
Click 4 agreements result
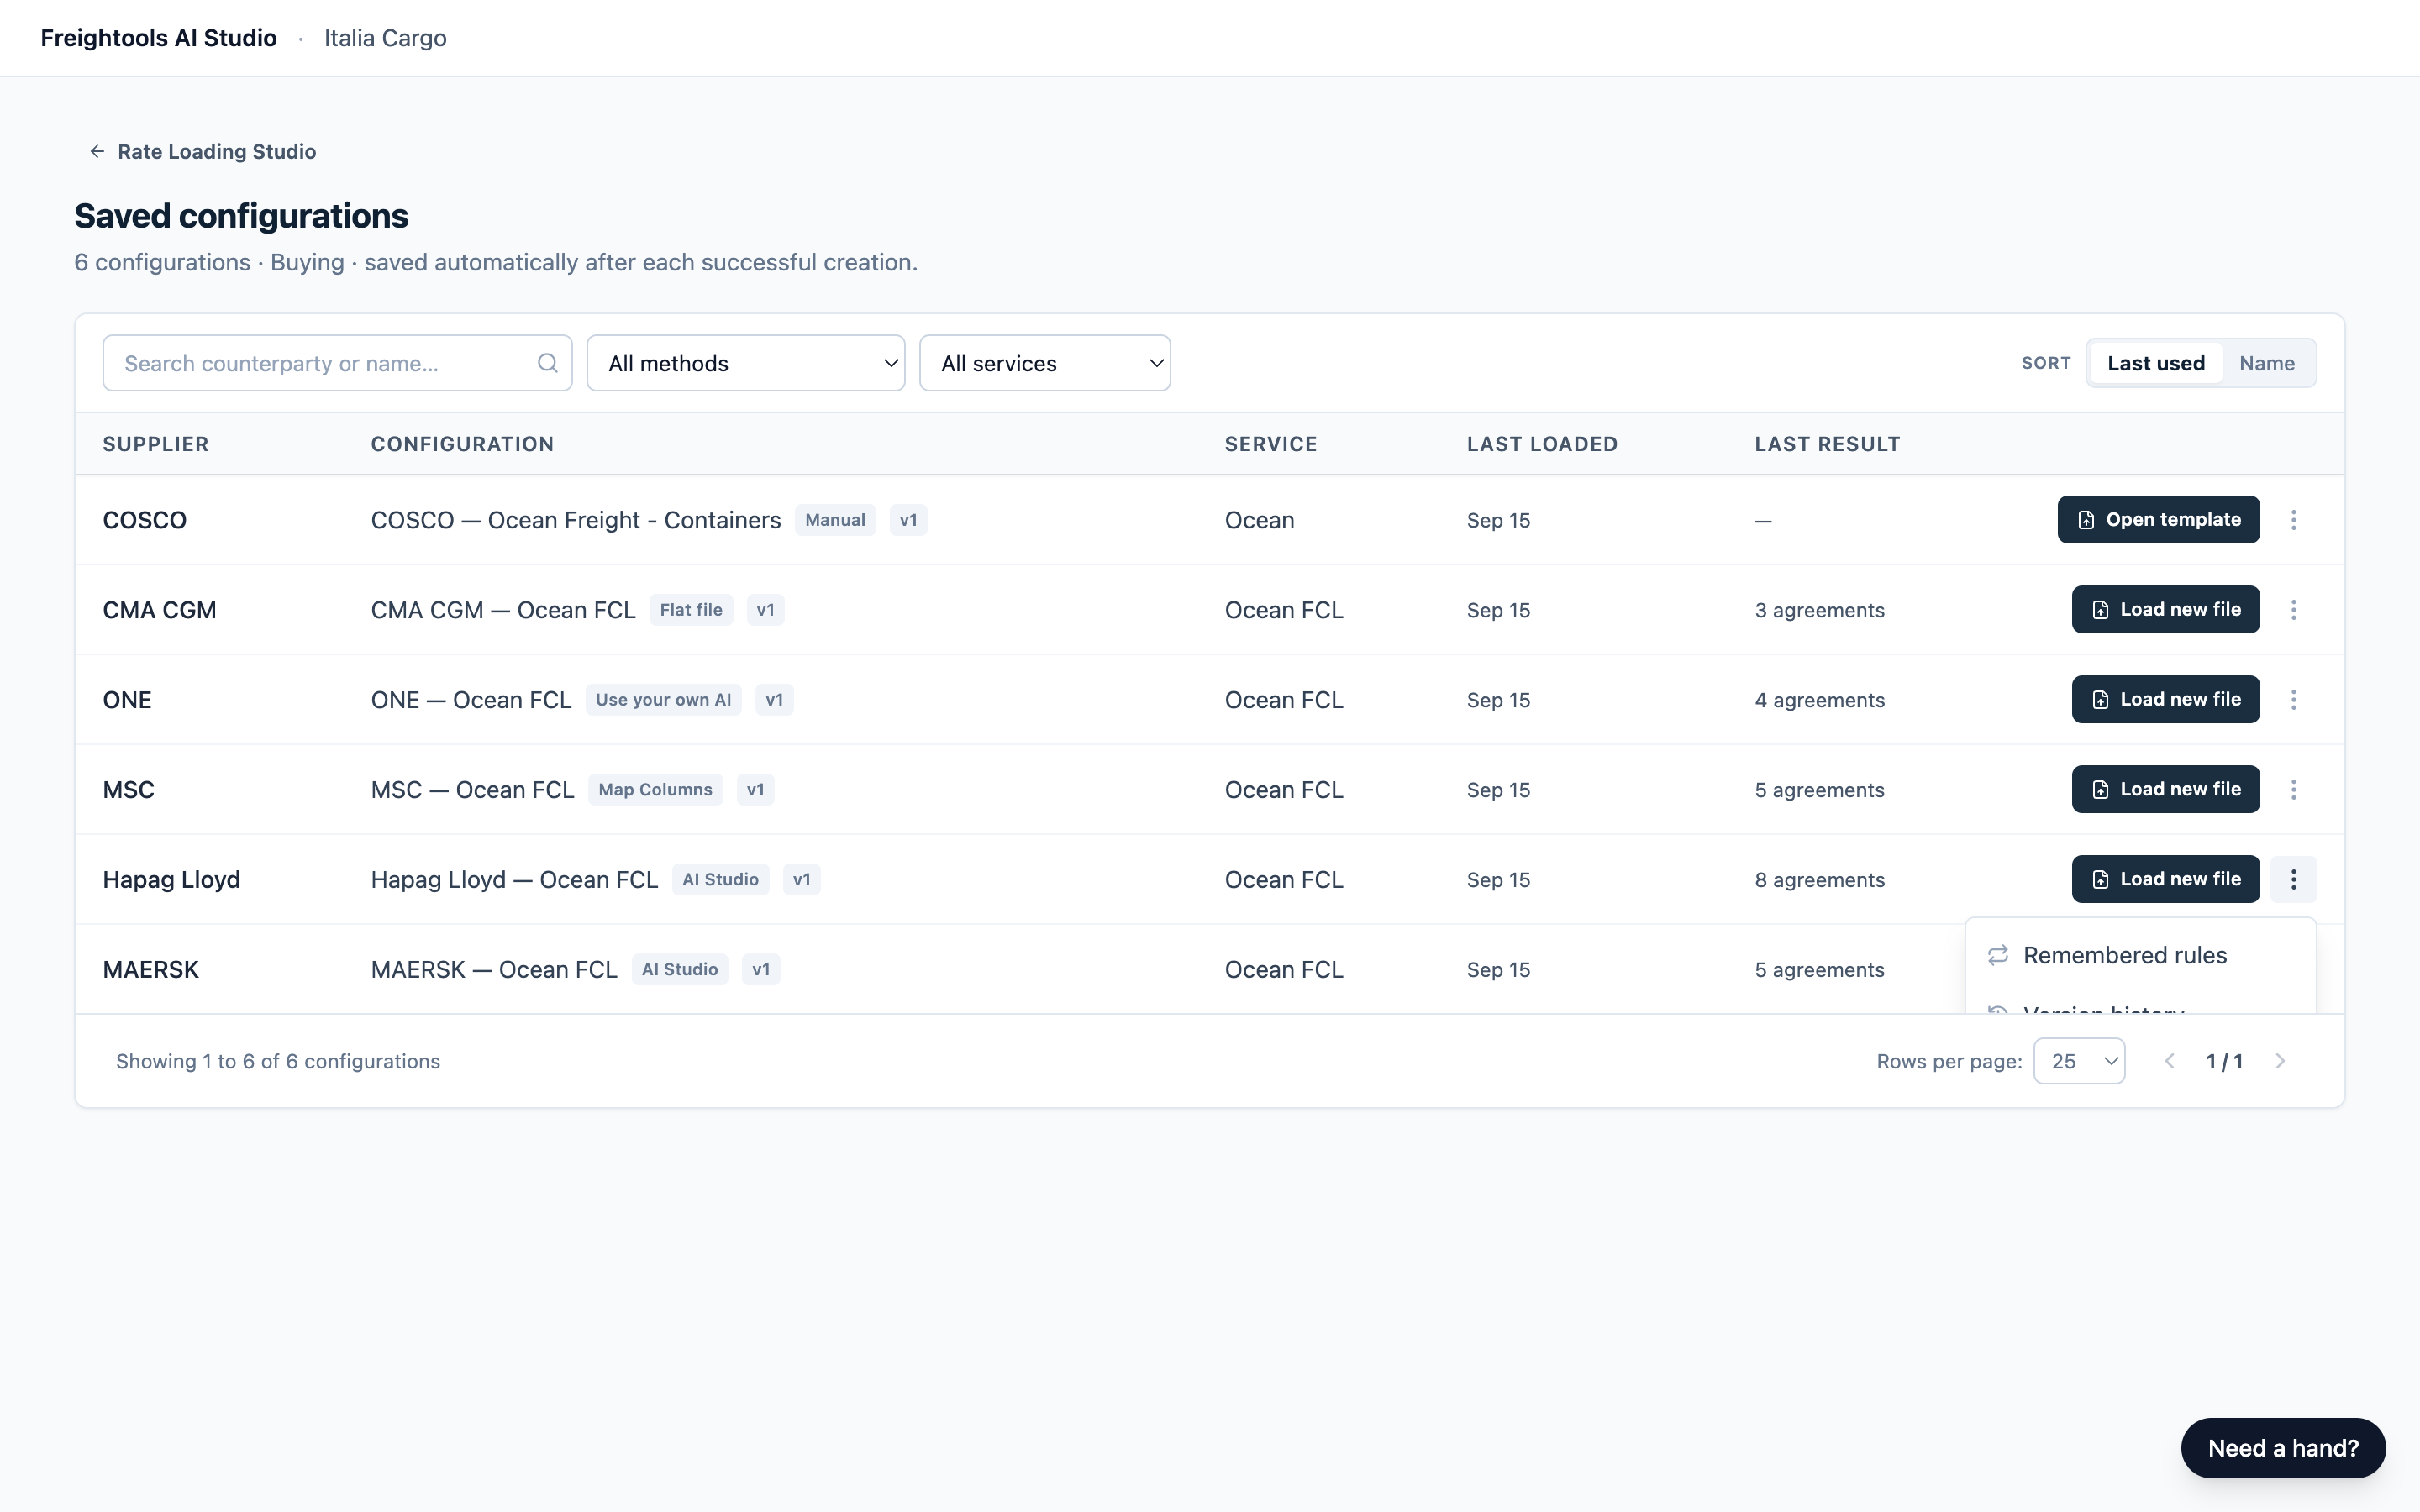click(1819, 700)
